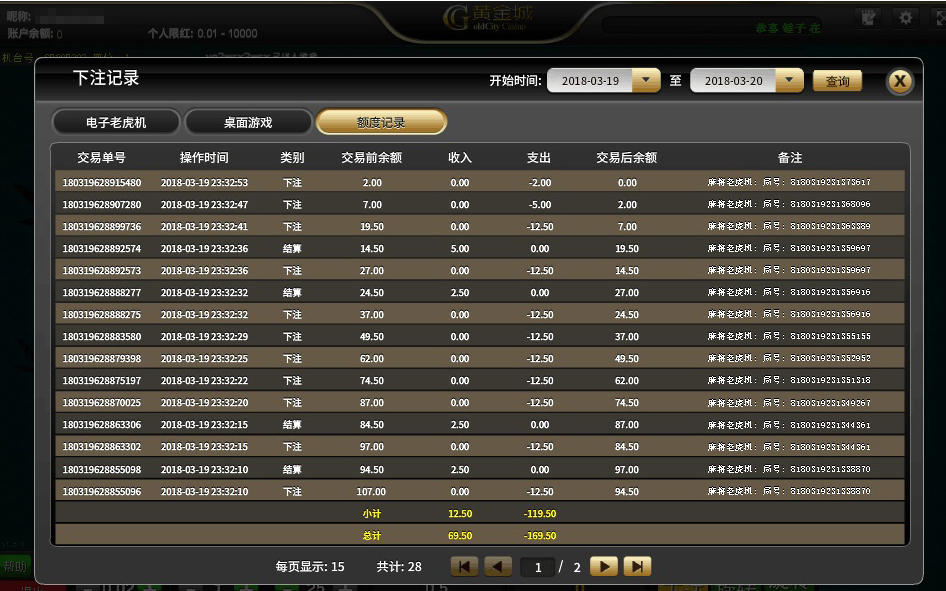Click the timestamp 2018-03-19 23:32:20

coord(204,403)
